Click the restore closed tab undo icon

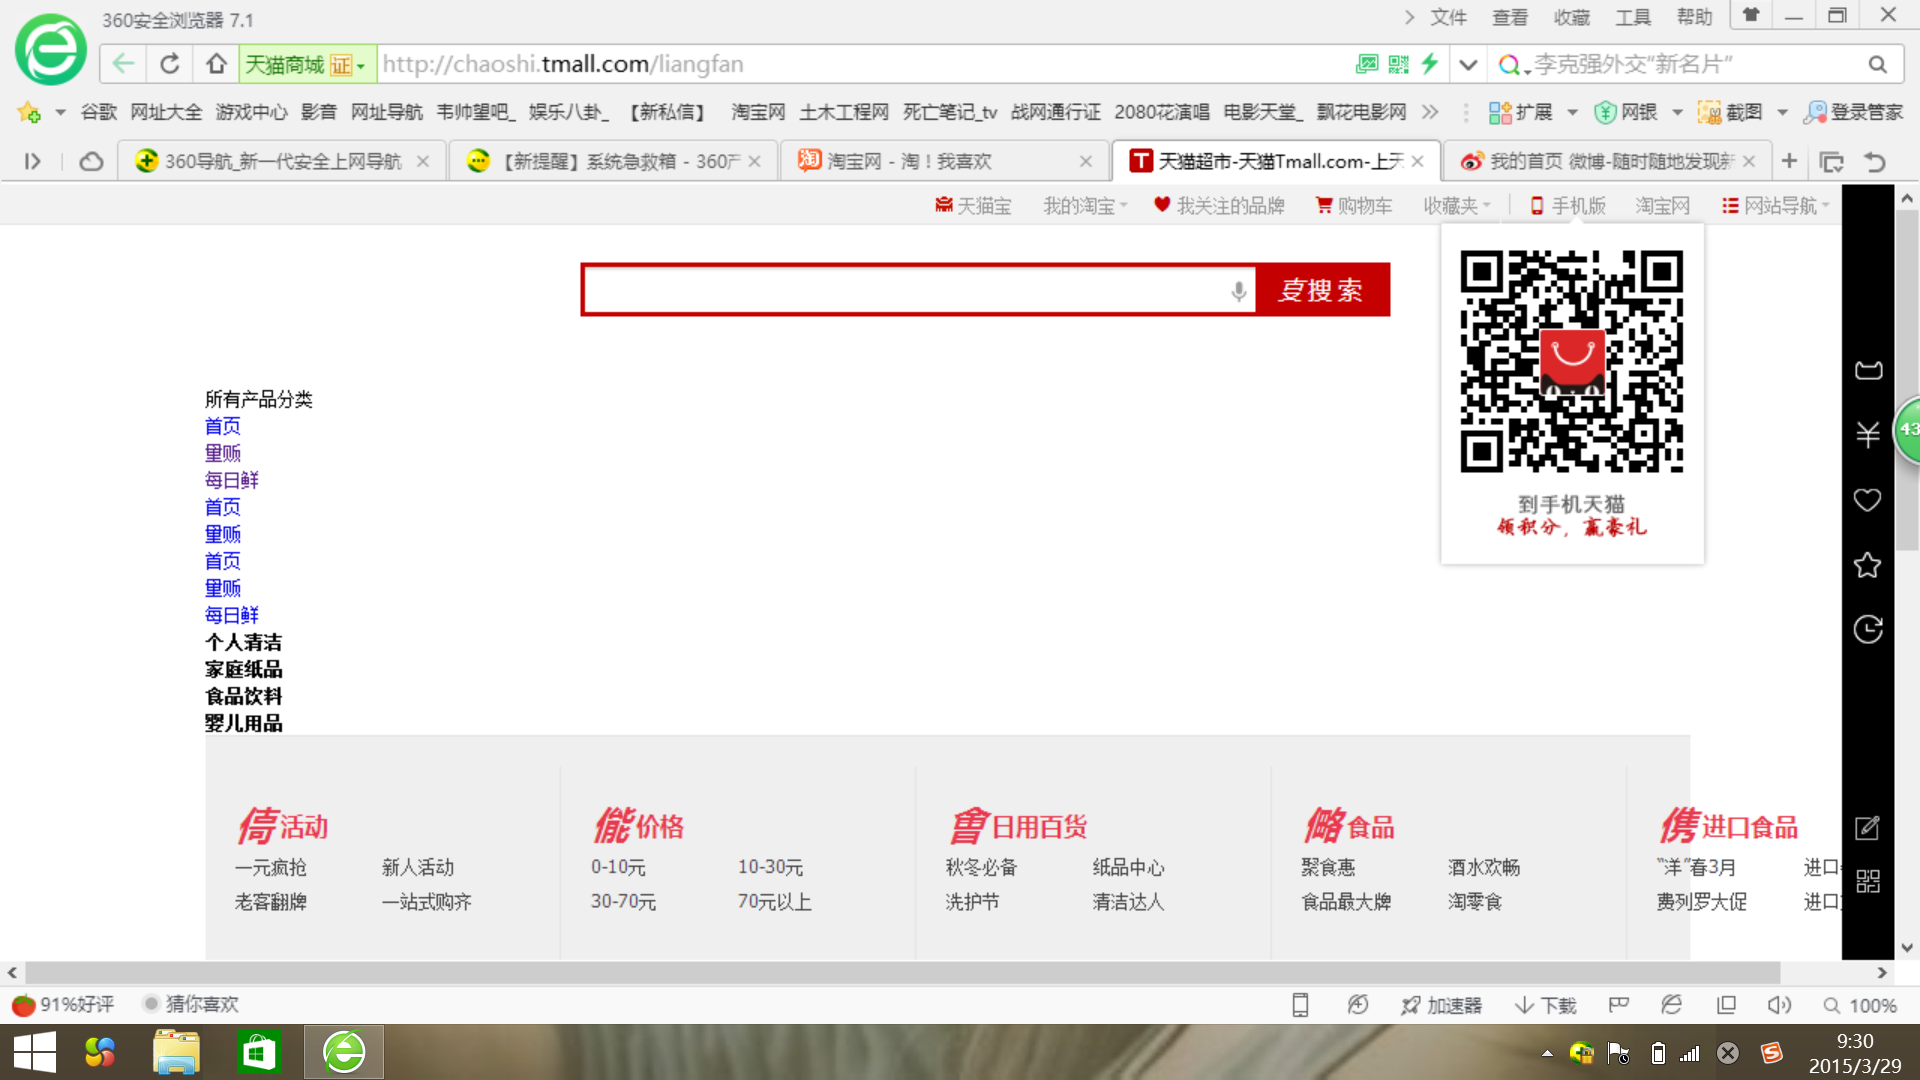coord(1875,161)
